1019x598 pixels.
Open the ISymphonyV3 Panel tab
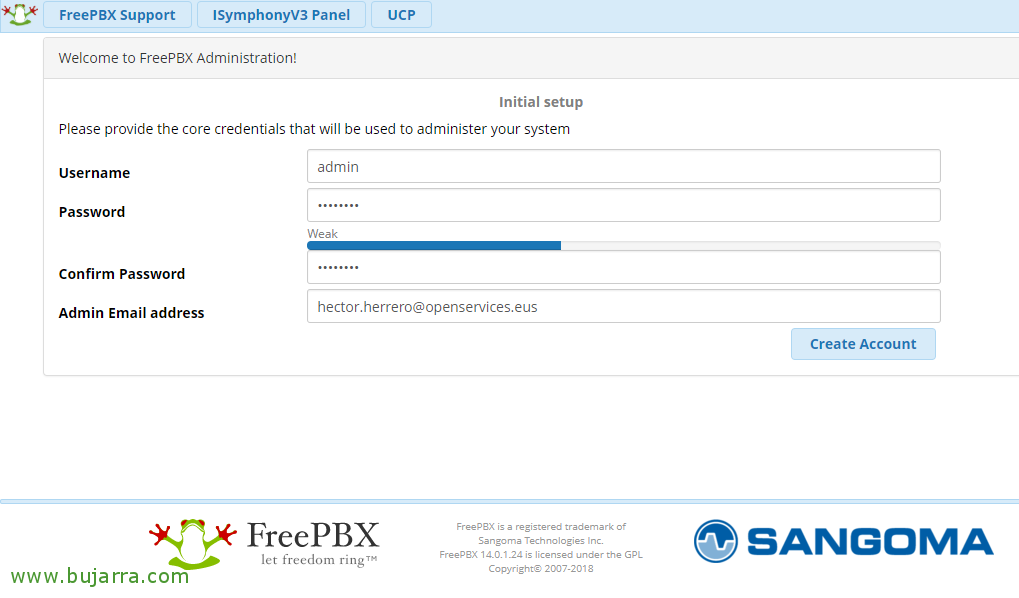[x=281, y=15]
